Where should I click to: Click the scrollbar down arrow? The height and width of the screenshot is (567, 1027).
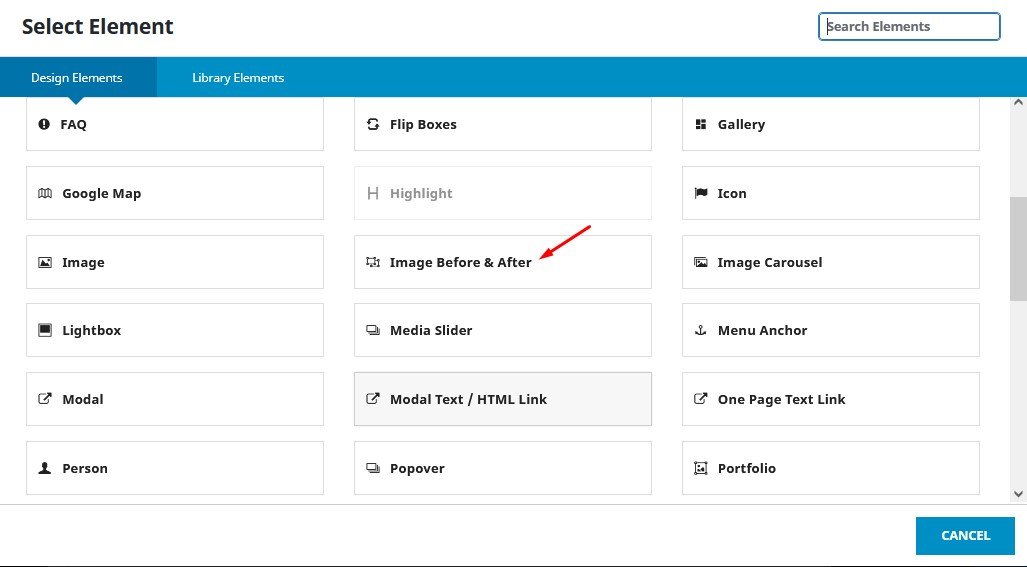click(x=1018, y=494)
